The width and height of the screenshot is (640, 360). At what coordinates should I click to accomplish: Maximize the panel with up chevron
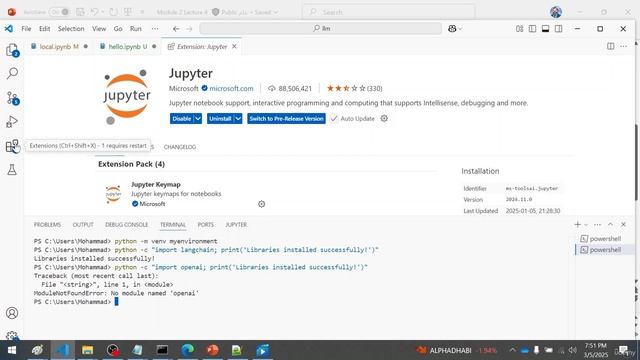(x=610, y=224)
